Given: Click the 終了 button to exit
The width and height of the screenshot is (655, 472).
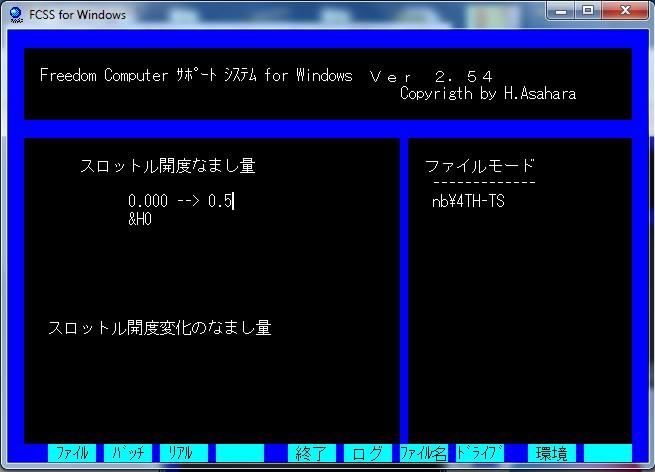Looking at the screenshot, I should pos(312,453).
